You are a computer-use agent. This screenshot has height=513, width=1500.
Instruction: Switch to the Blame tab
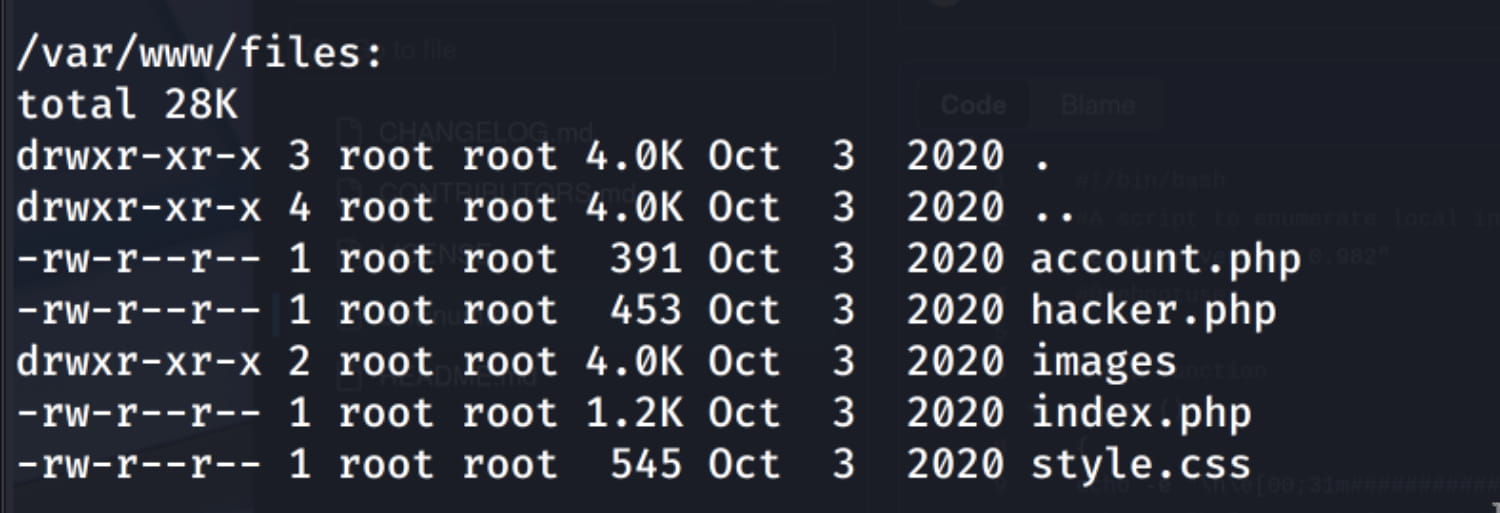pyautogui.click(x=1097, y=105)
